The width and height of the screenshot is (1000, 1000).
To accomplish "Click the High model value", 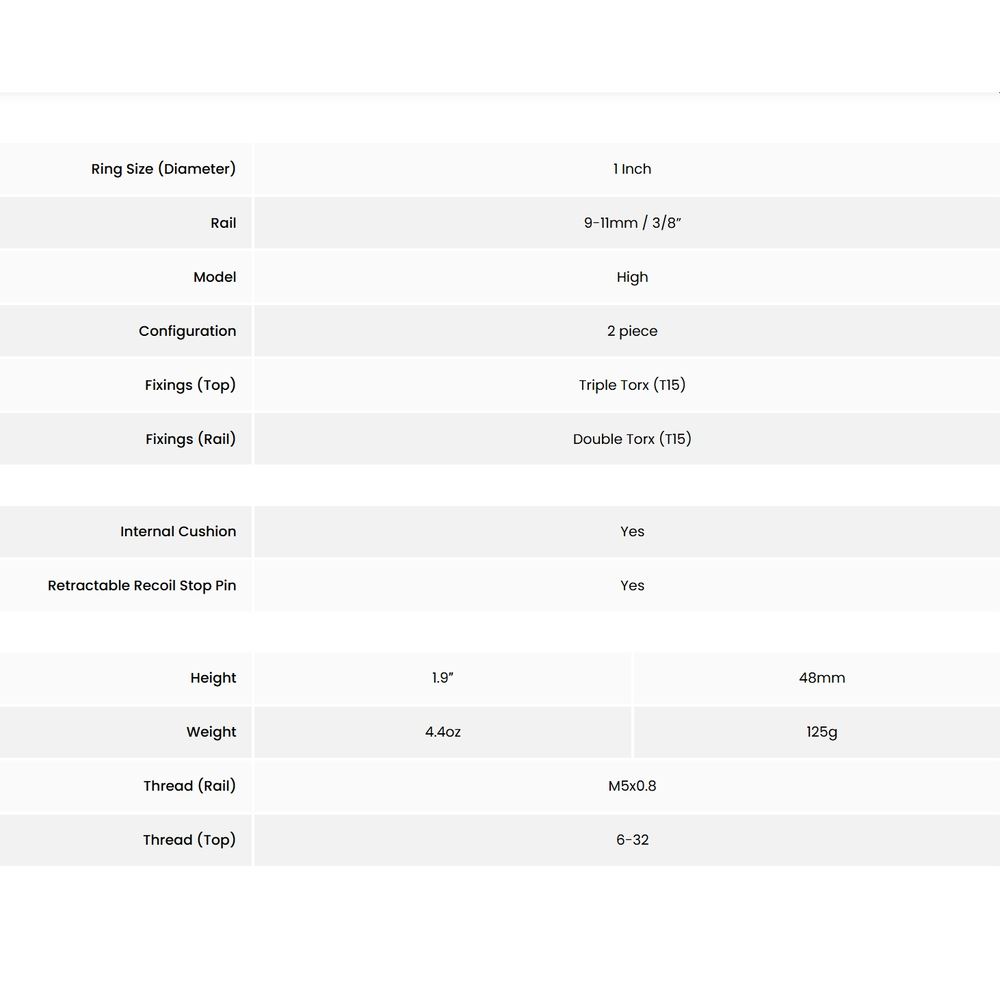I will pos(632,277).
